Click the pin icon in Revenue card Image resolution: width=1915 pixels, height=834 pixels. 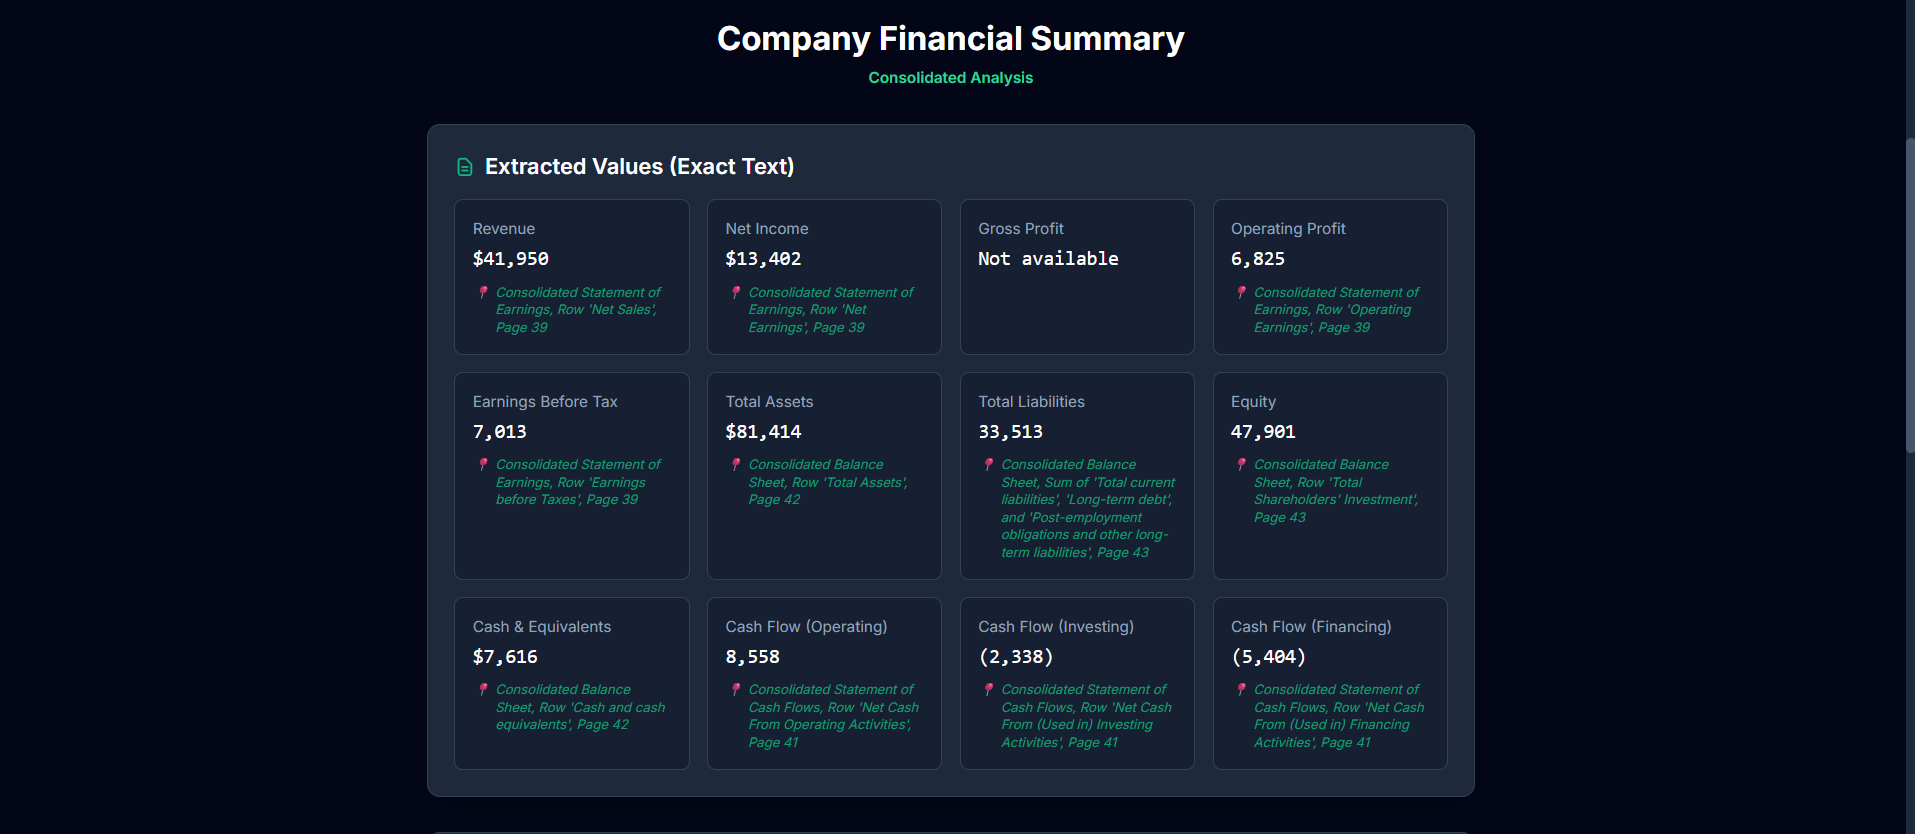point(483,292)
